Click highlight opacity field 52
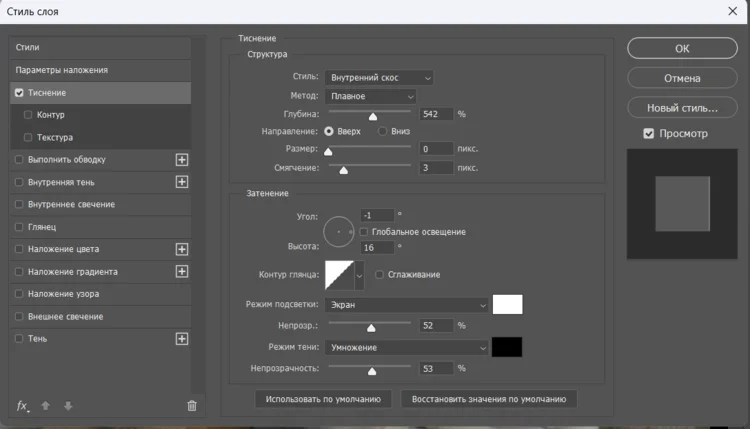The height and width of the screenshot is (429, 750). tap(436, 326)
